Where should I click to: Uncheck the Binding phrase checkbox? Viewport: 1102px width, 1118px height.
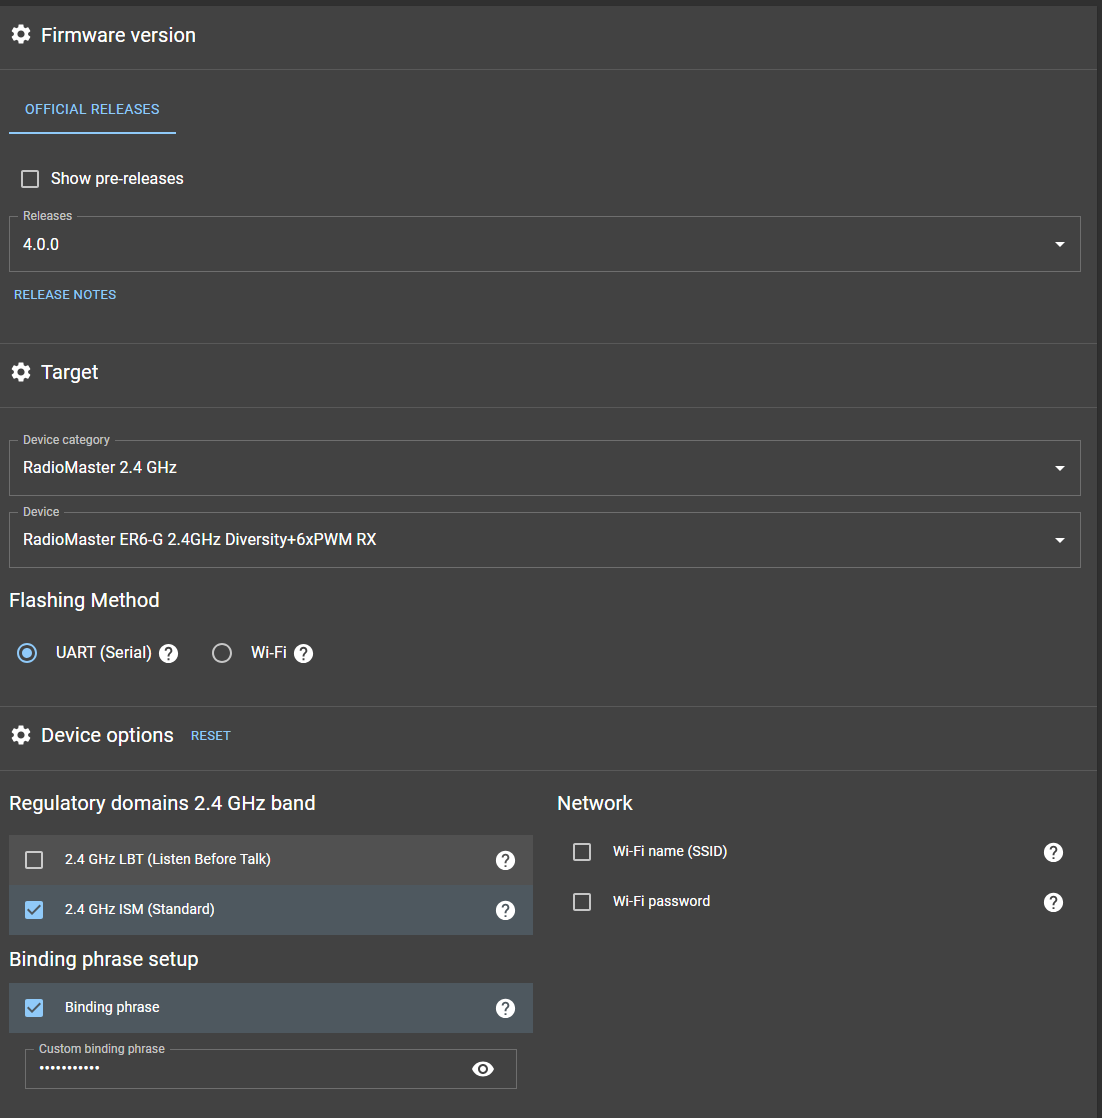click(x=34, y=1007)
